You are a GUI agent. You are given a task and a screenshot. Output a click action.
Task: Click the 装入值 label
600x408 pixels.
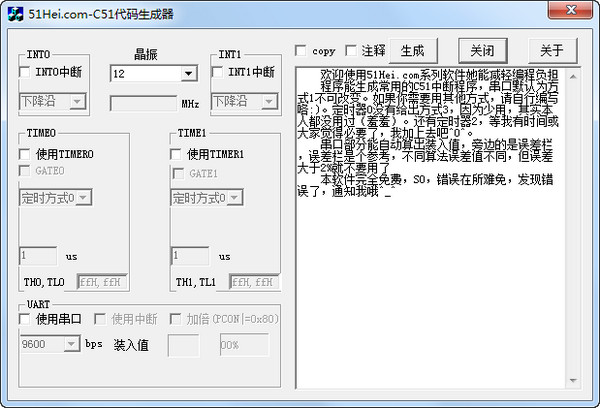pyautogui.click(x=131, y=345)
